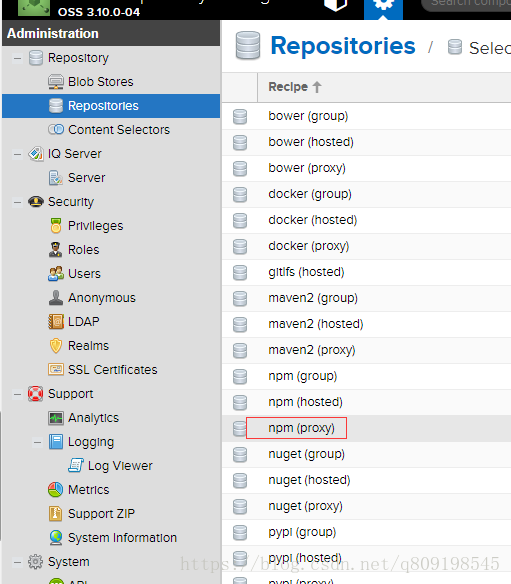The width and height of the screenshot is (511, 584).
Task: Click the Anonymous silhouette icon
Action: [56, 298]
